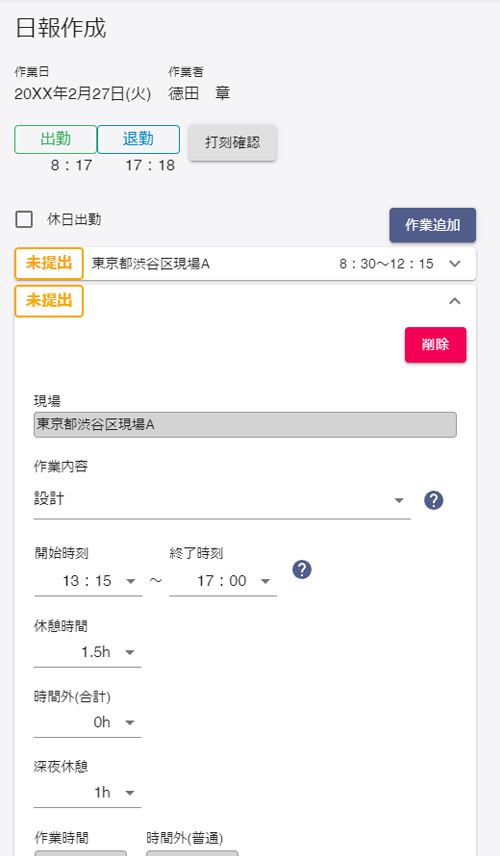Image resolution: width=500 pixels, height=856 pixels.
Task: Click the 作業時間 readonly field
Action: (81, 853)
